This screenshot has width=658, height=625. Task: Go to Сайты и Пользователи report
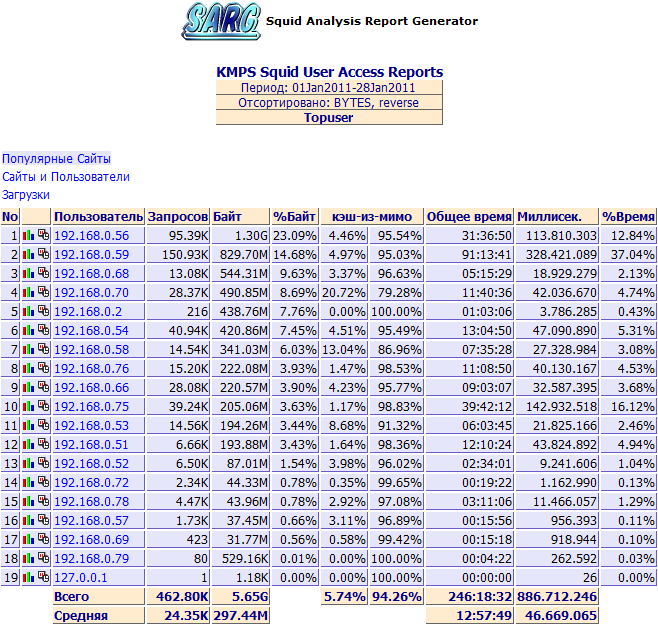pyautogui.click(x=66, y=177)
